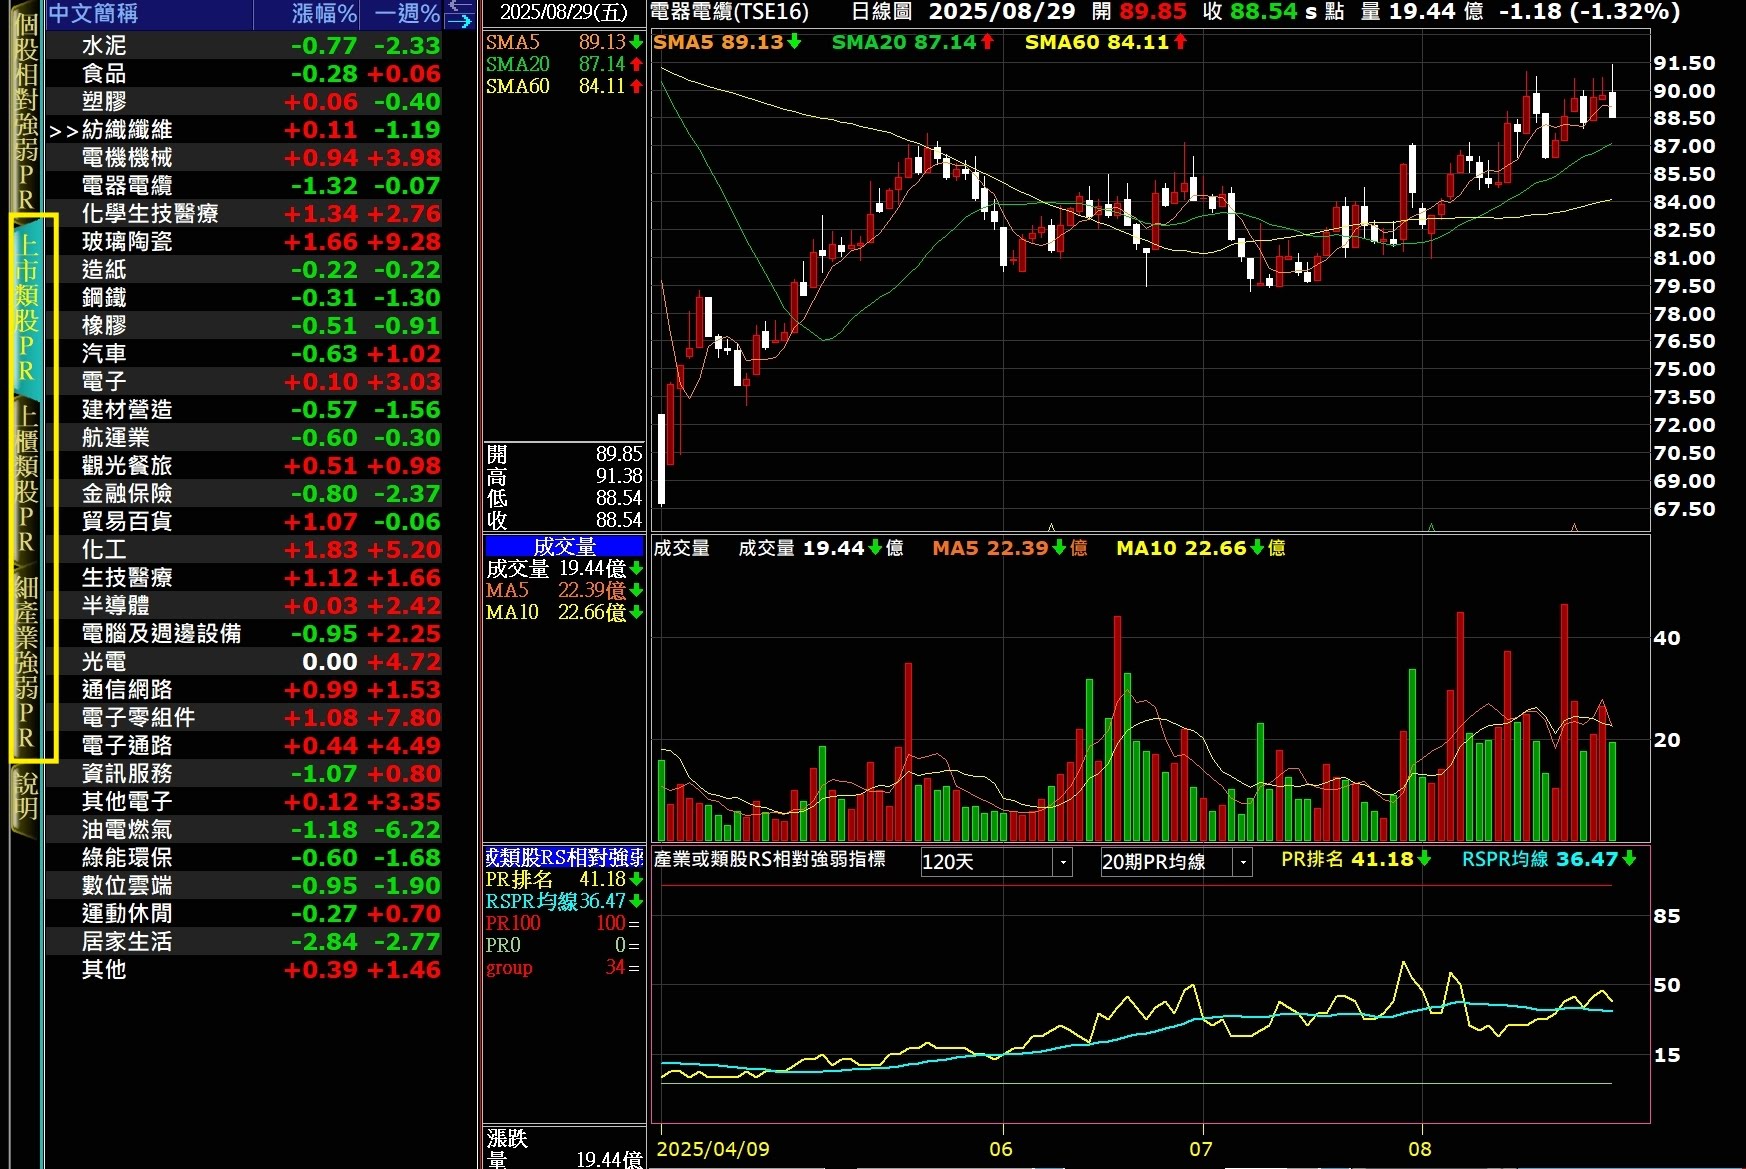The height and width of the screenshot is (1169, 1746).
Task: Click the green down arrow beside SMA5 legend
Action: pyautogui.click(x=794, y=42)
